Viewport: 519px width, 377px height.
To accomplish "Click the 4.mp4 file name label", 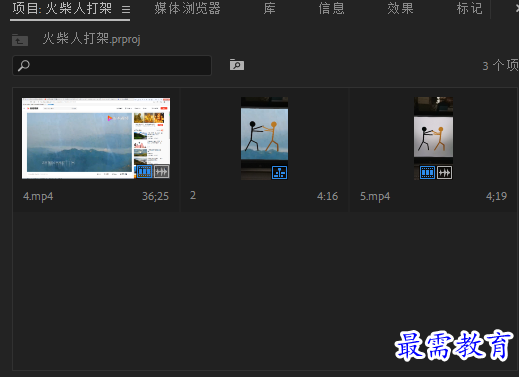I will point(38,196).
